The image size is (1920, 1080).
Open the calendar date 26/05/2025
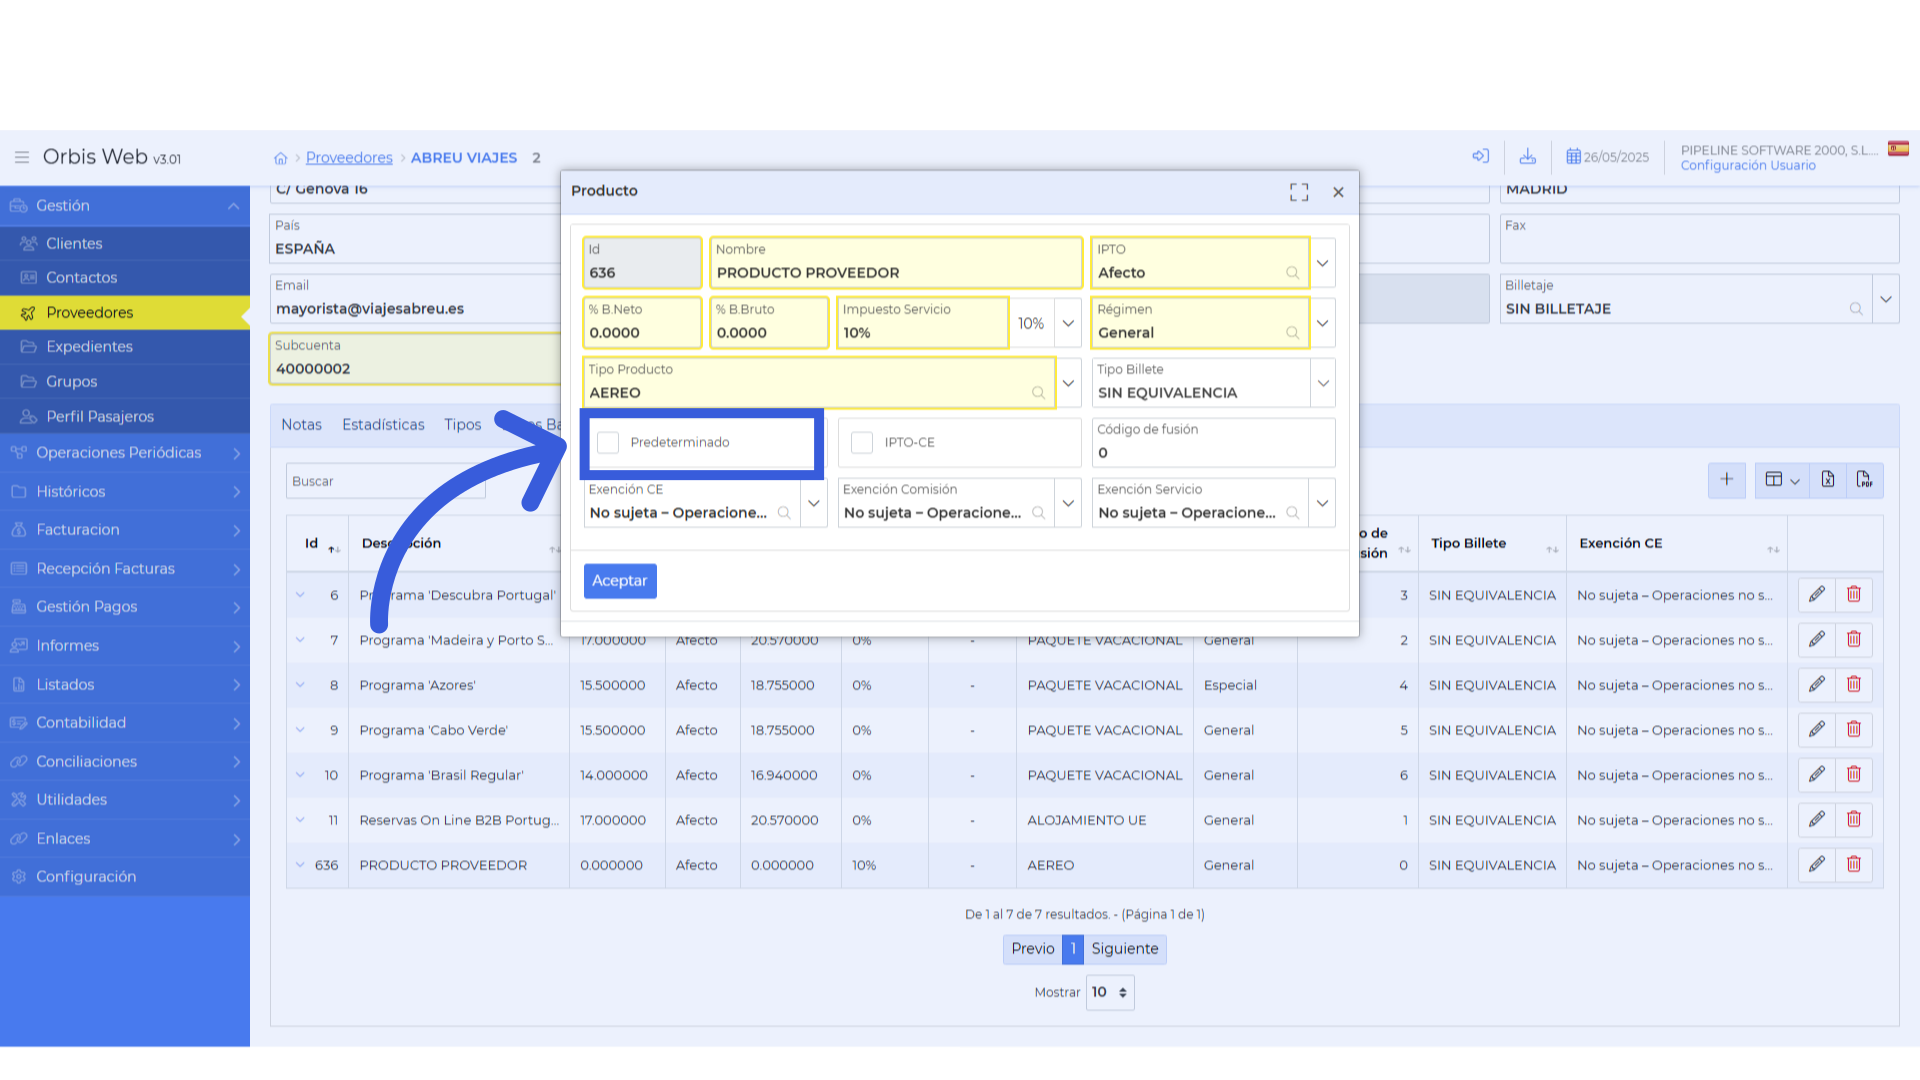[1607, 157]
